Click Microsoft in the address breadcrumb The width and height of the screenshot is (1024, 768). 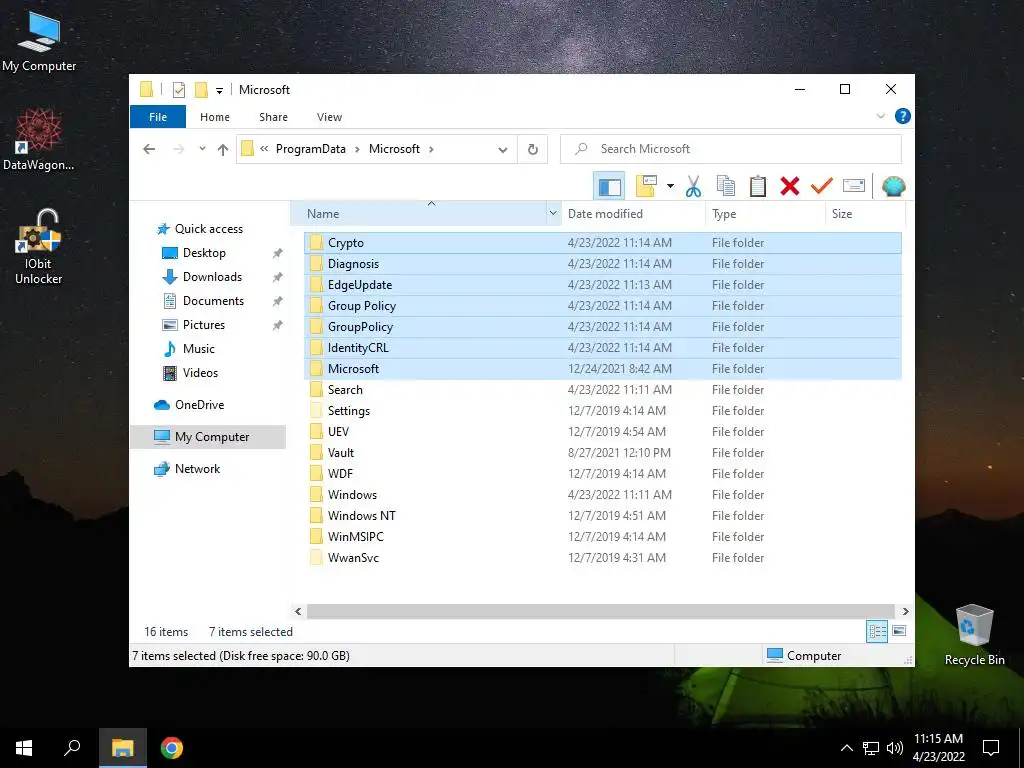394,149
